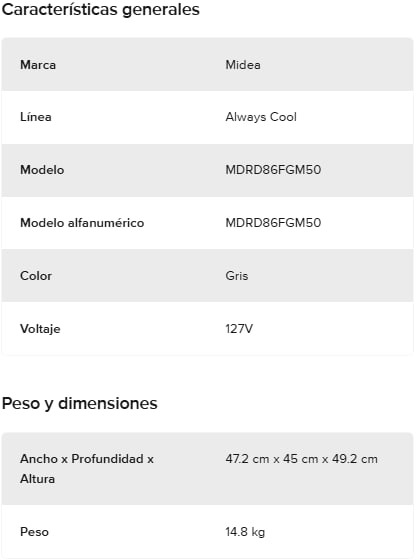Click the 47.2 cm dimensions value
419x559 pixels.
[x=301, y=459]
